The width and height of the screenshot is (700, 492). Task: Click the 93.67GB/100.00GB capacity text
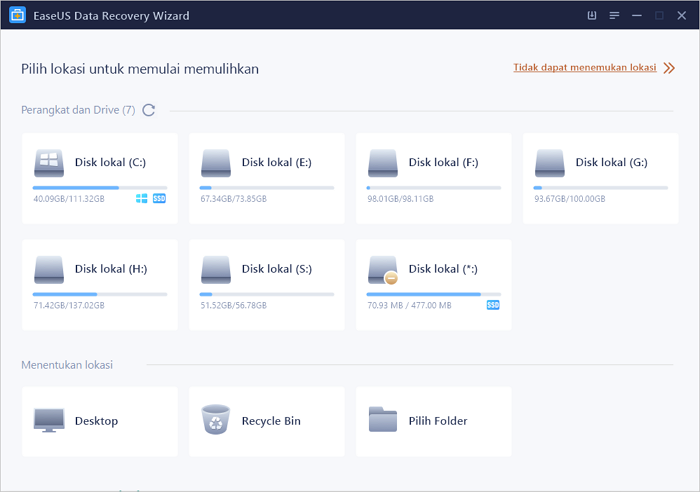(x=570, y=199)
